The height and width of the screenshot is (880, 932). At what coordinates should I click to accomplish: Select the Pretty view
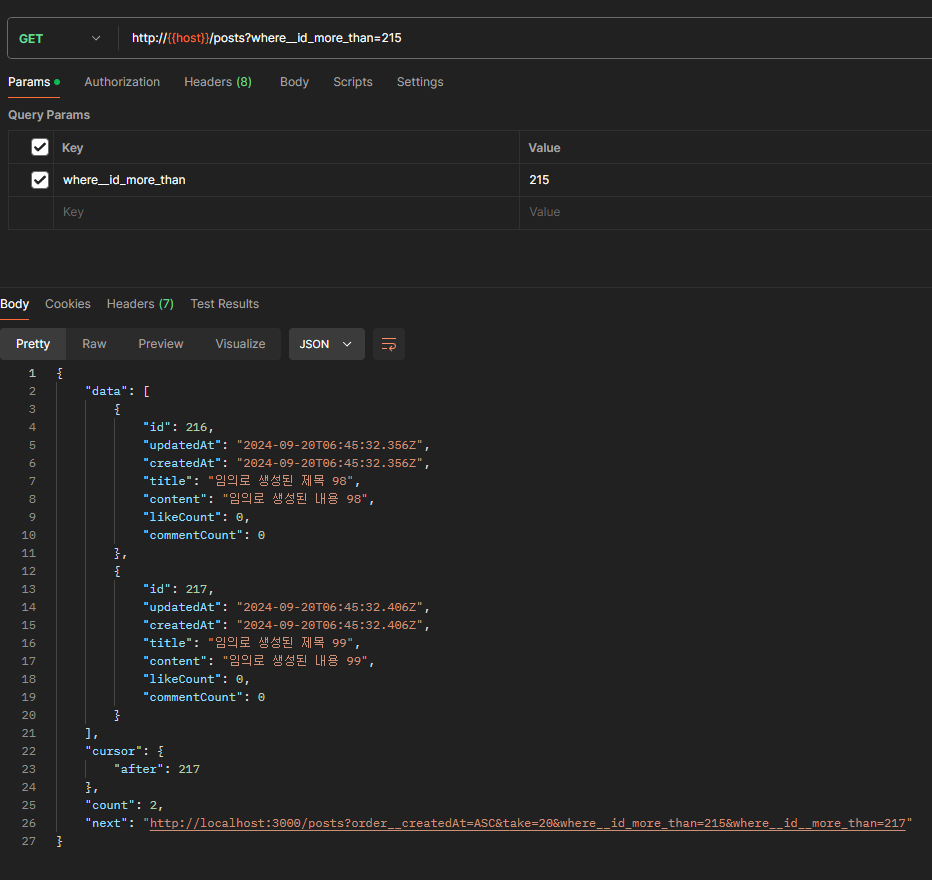coord(33,344)
